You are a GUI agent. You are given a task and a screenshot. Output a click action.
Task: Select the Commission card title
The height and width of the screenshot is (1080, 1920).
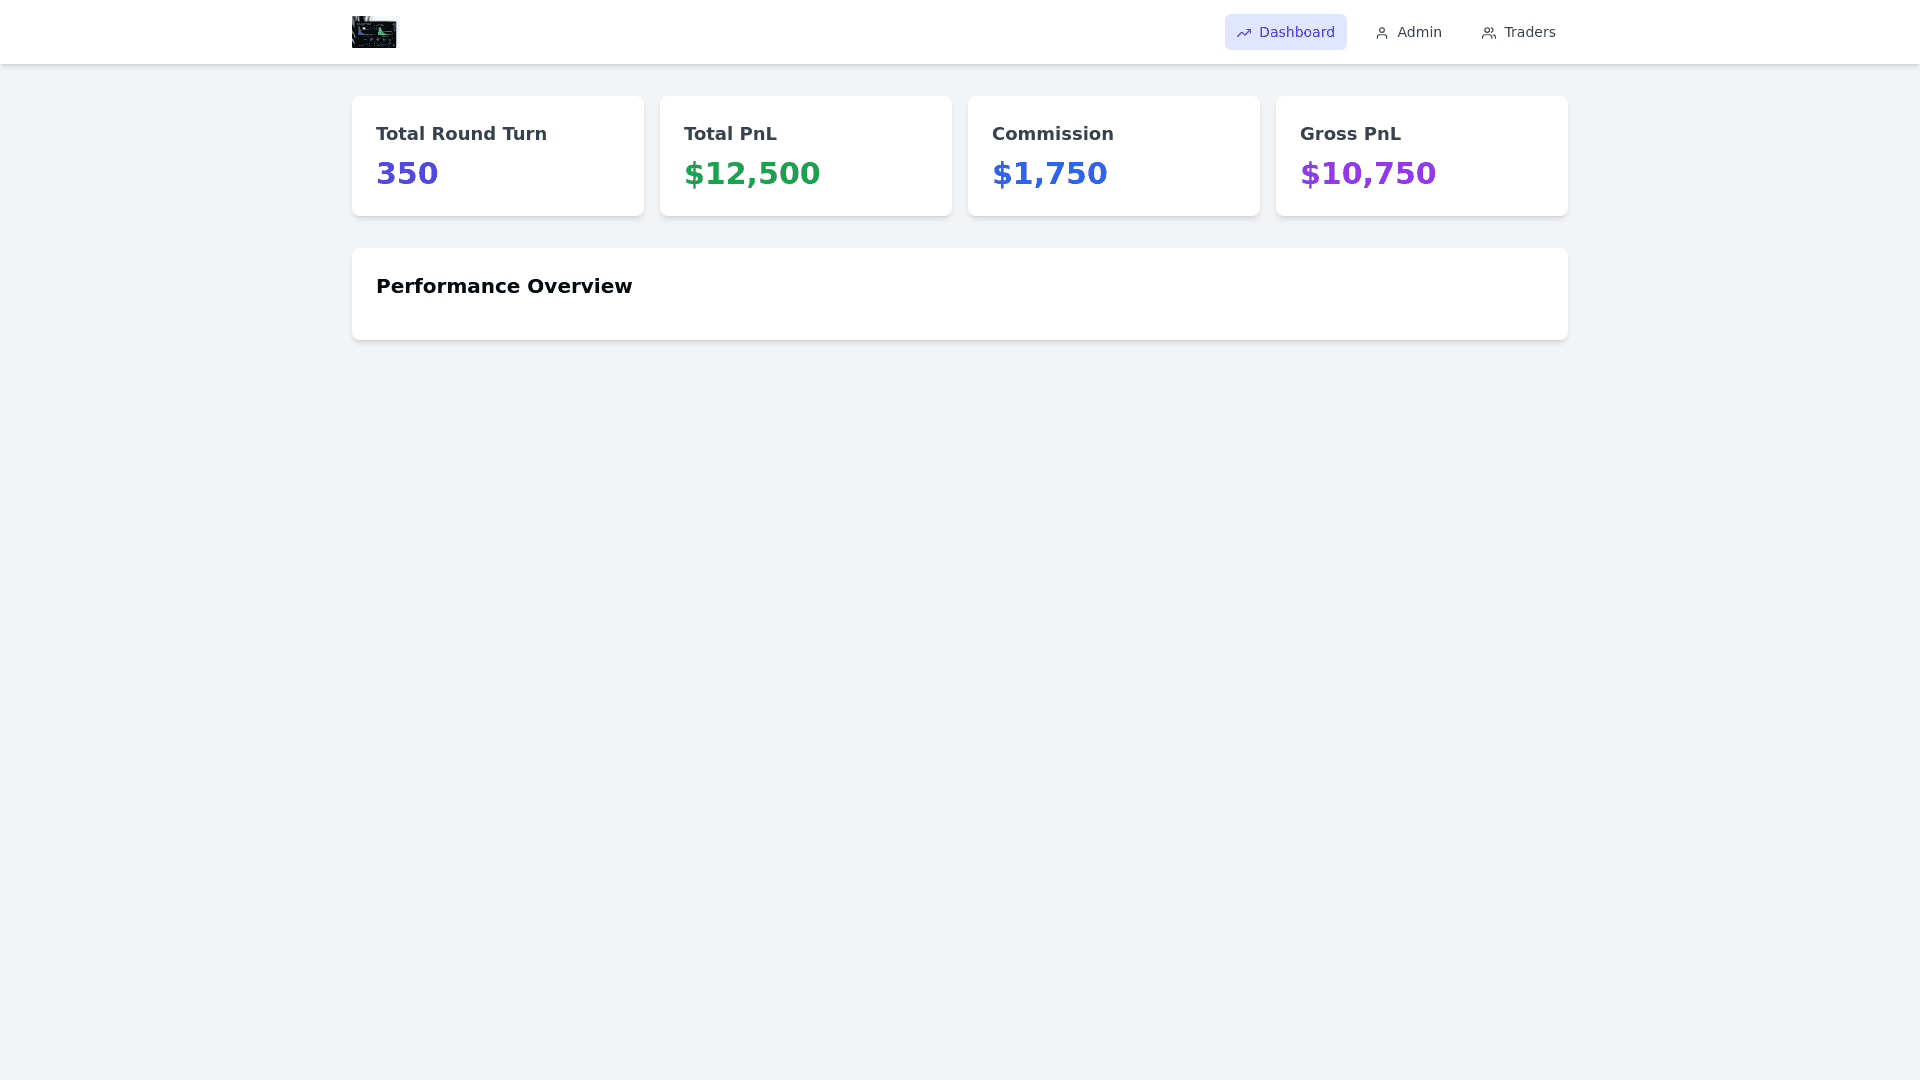point(1052,134)
